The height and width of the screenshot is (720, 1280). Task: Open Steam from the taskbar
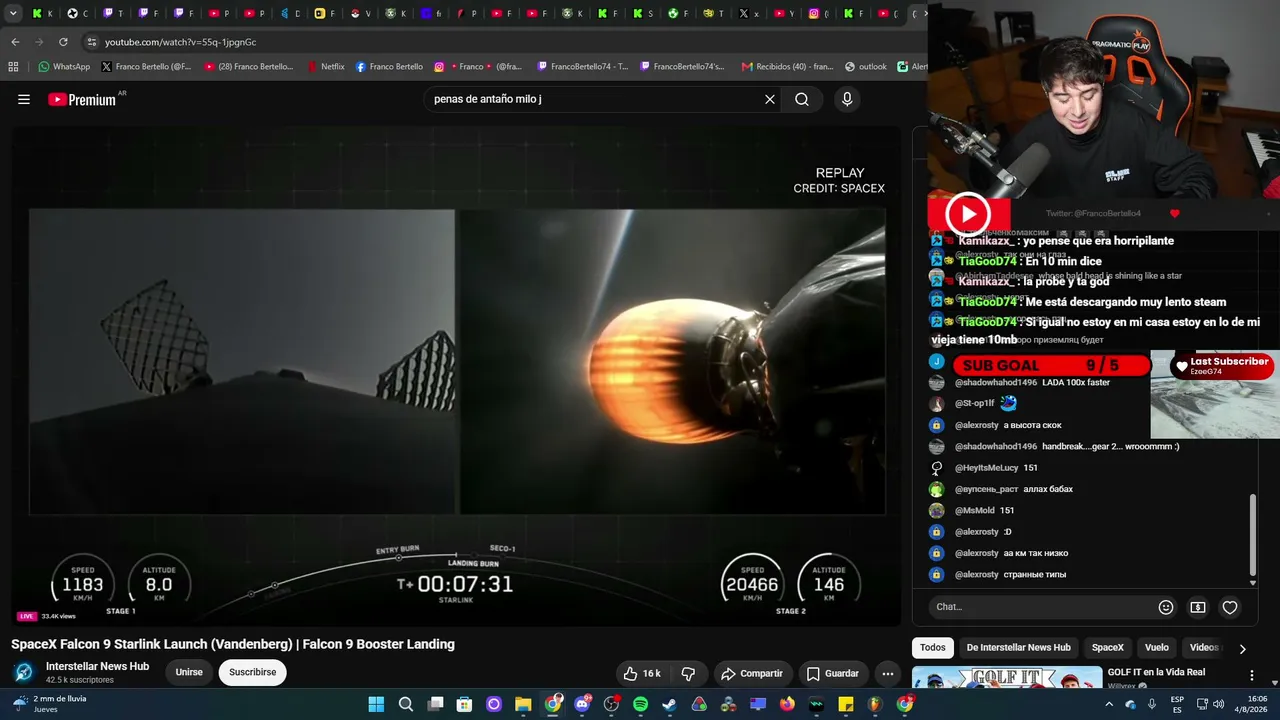click(x=669, y=704)
